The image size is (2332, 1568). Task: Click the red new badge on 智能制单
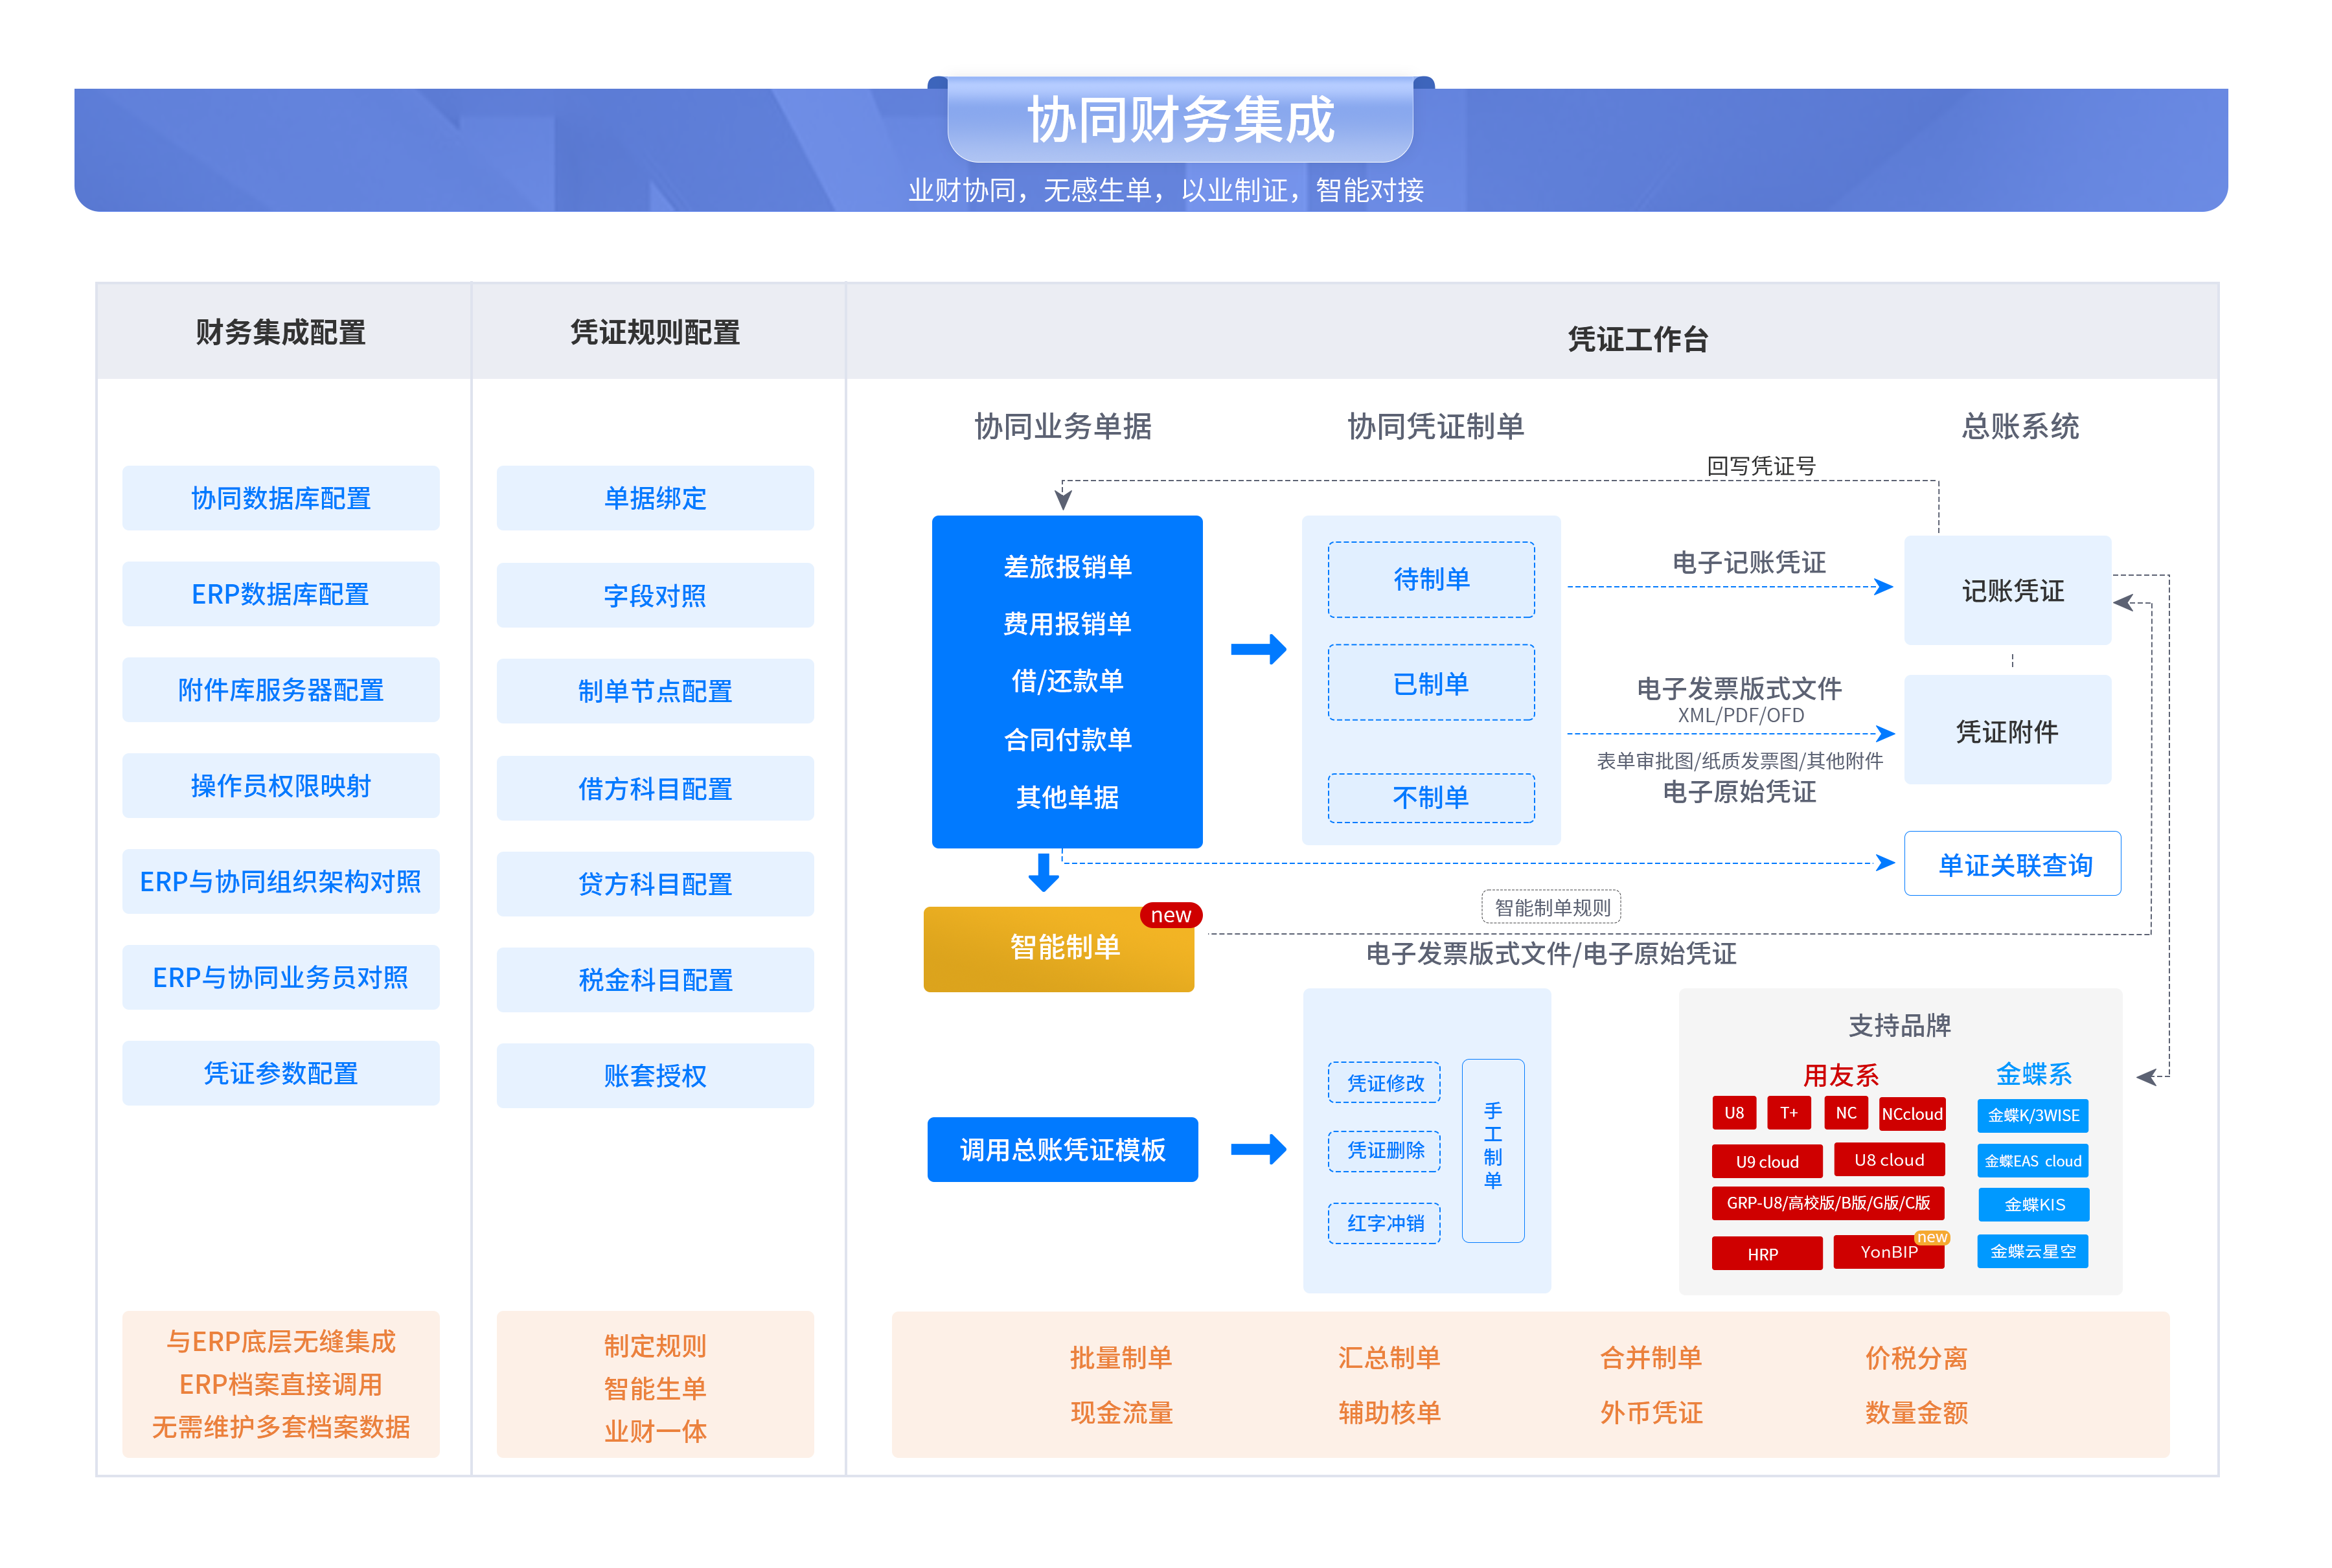click(x=1170, y=915)
